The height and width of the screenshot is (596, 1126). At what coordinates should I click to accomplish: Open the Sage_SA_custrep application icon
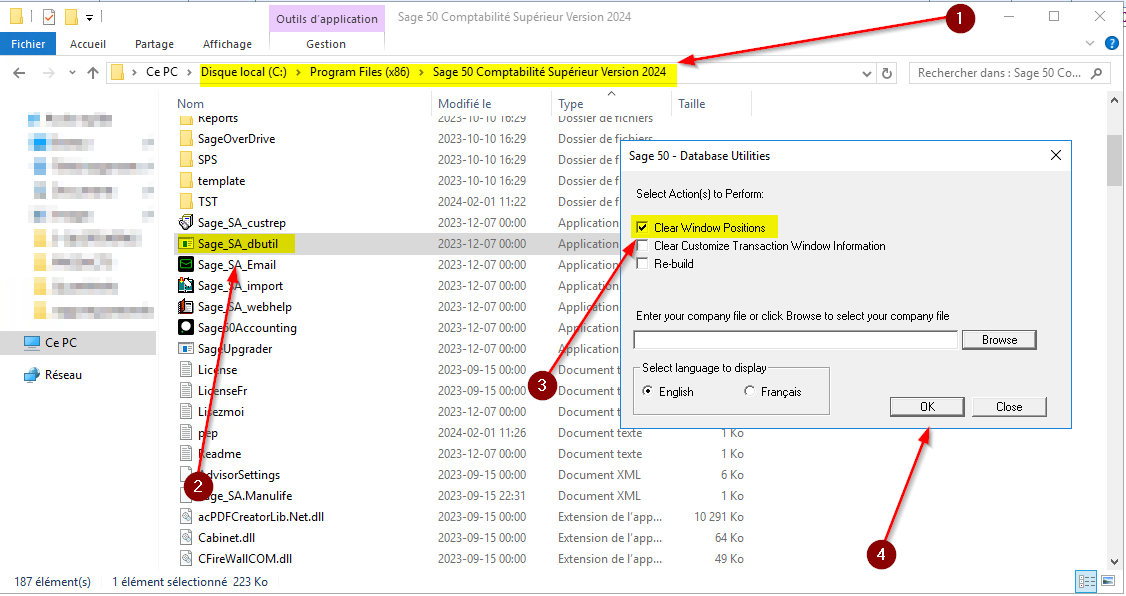186,223
